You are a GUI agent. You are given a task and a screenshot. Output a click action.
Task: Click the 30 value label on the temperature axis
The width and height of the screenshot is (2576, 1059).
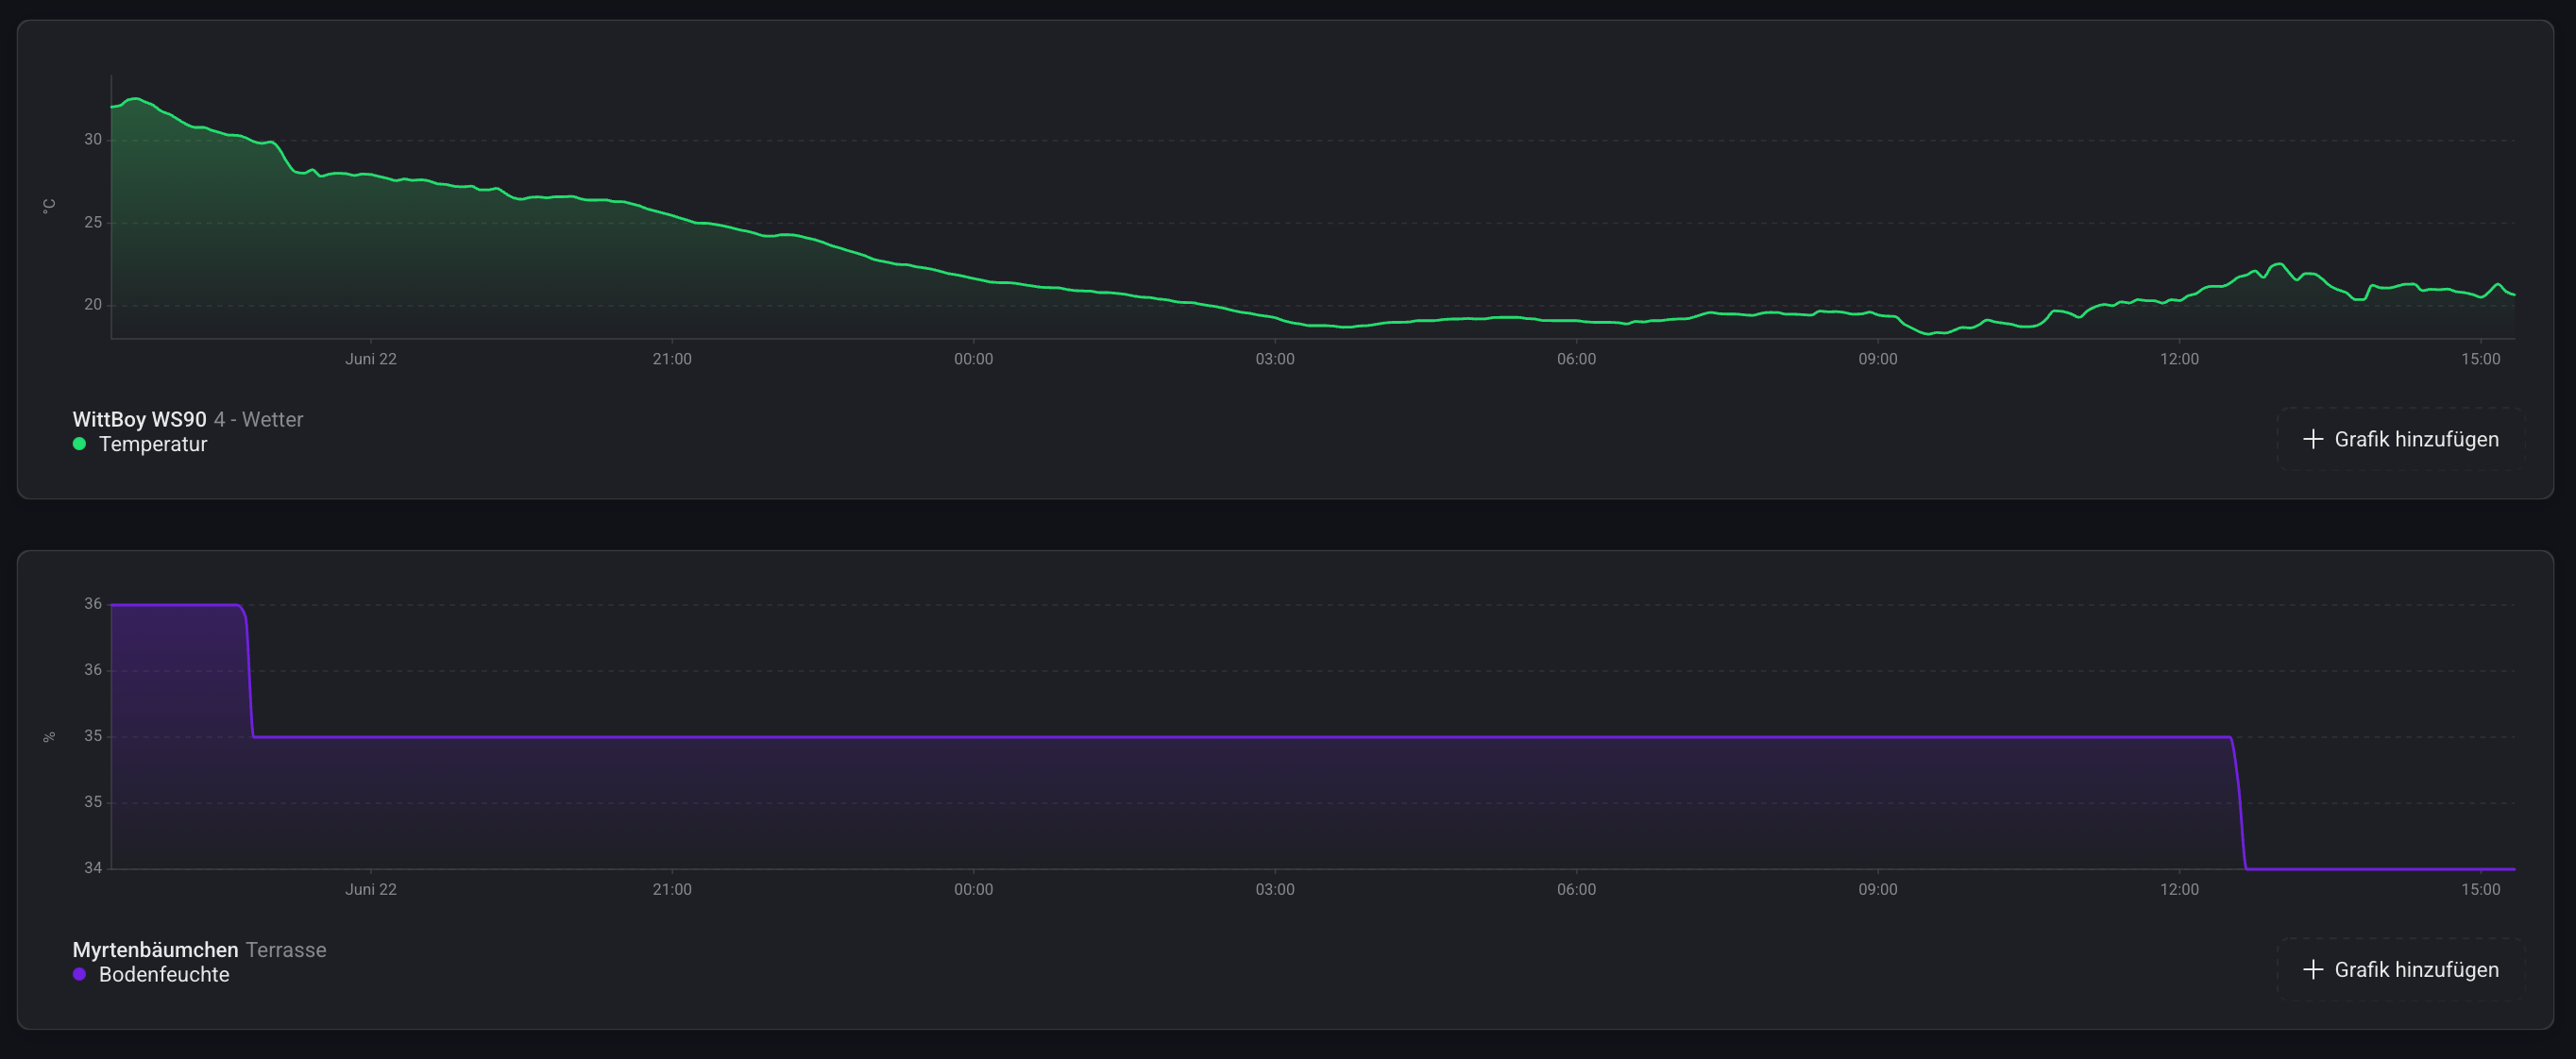93,139
